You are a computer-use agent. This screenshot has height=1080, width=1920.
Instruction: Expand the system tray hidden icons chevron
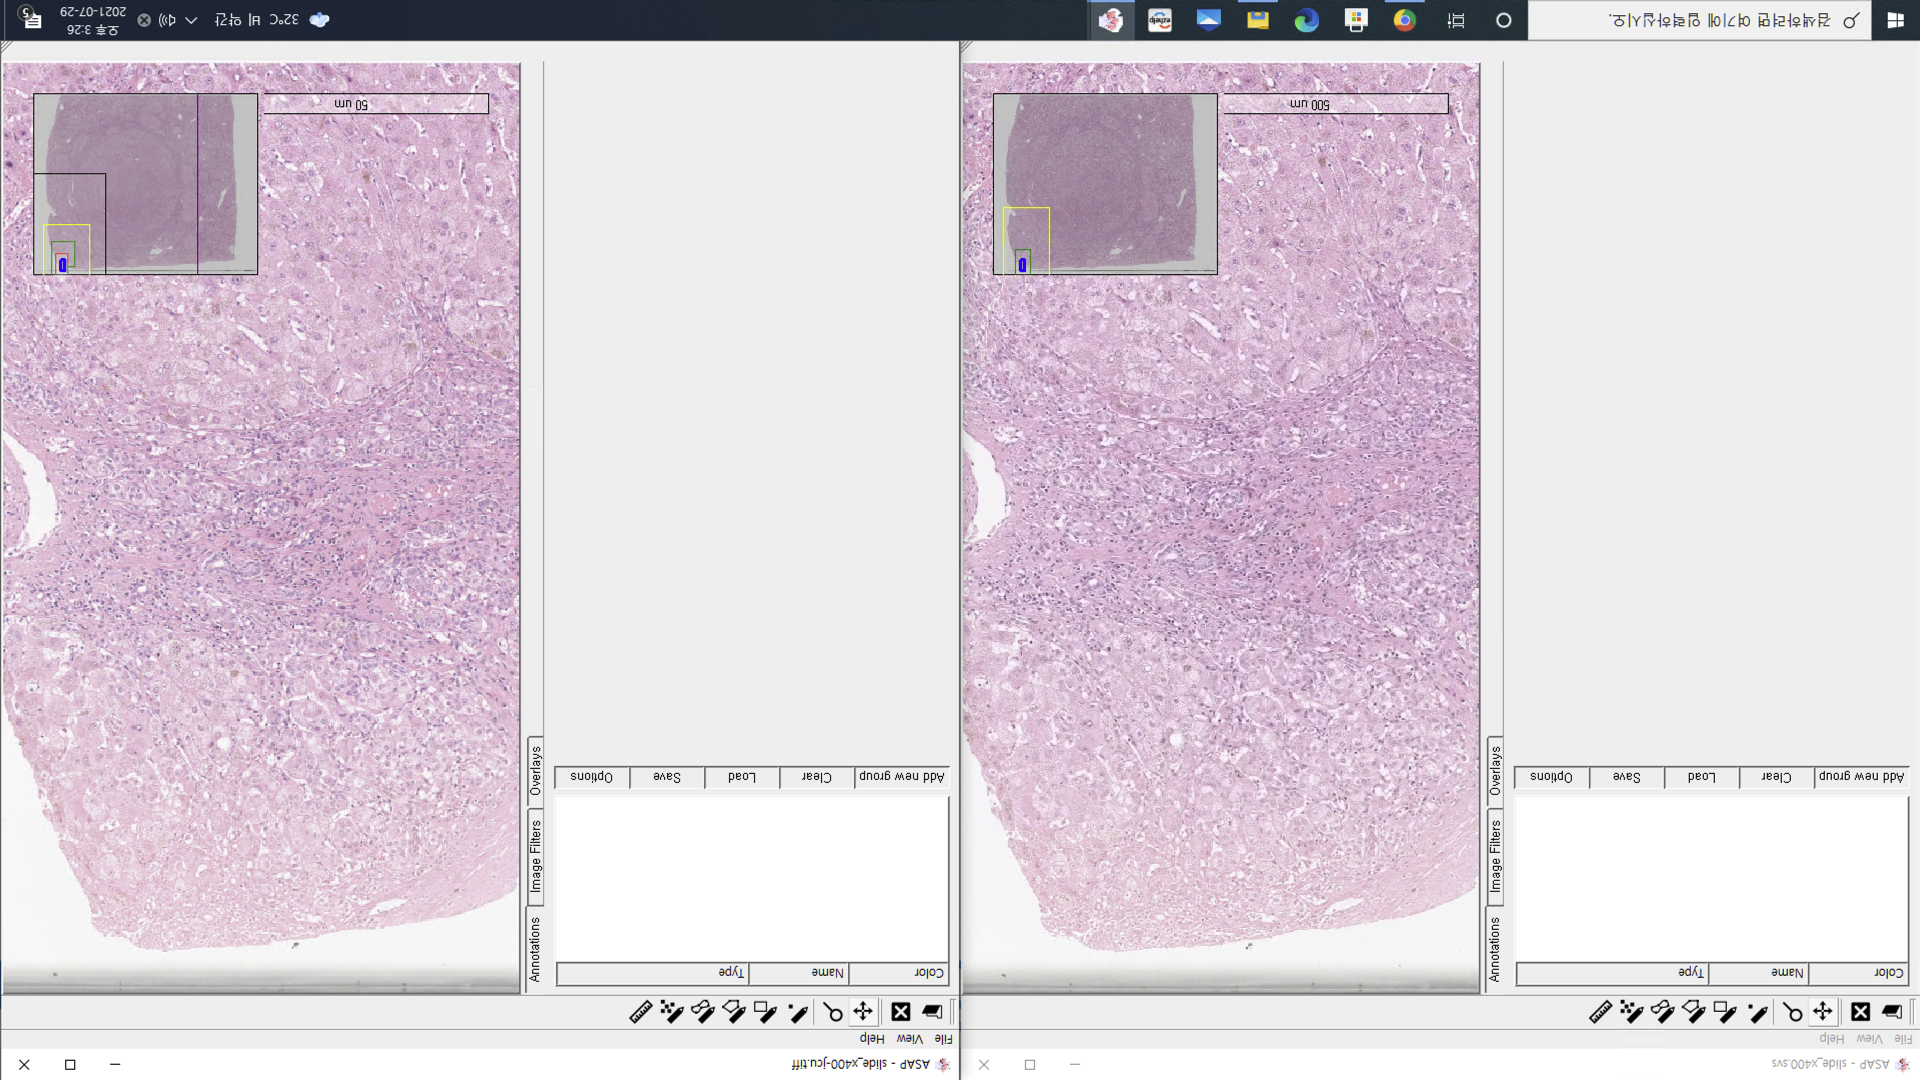pos(191,20)
